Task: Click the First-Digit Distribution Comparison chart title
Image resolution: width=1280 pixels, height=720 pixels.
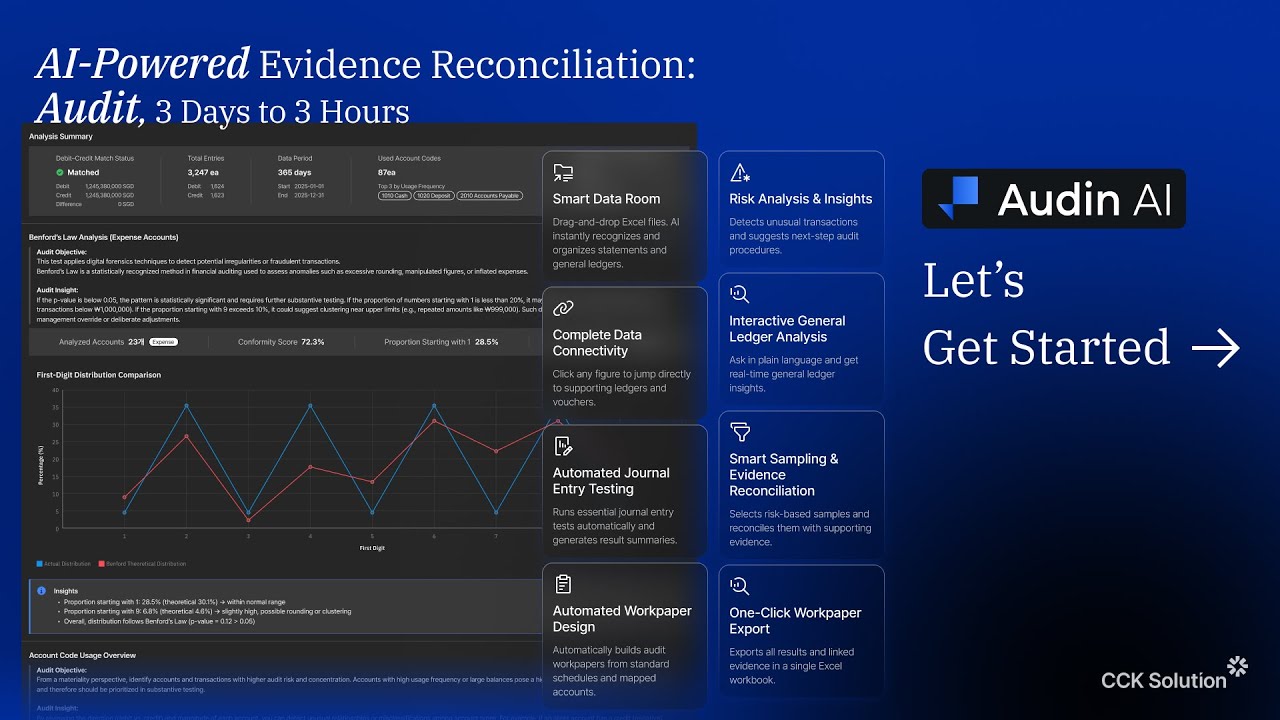Action: (x=99, y=375)
